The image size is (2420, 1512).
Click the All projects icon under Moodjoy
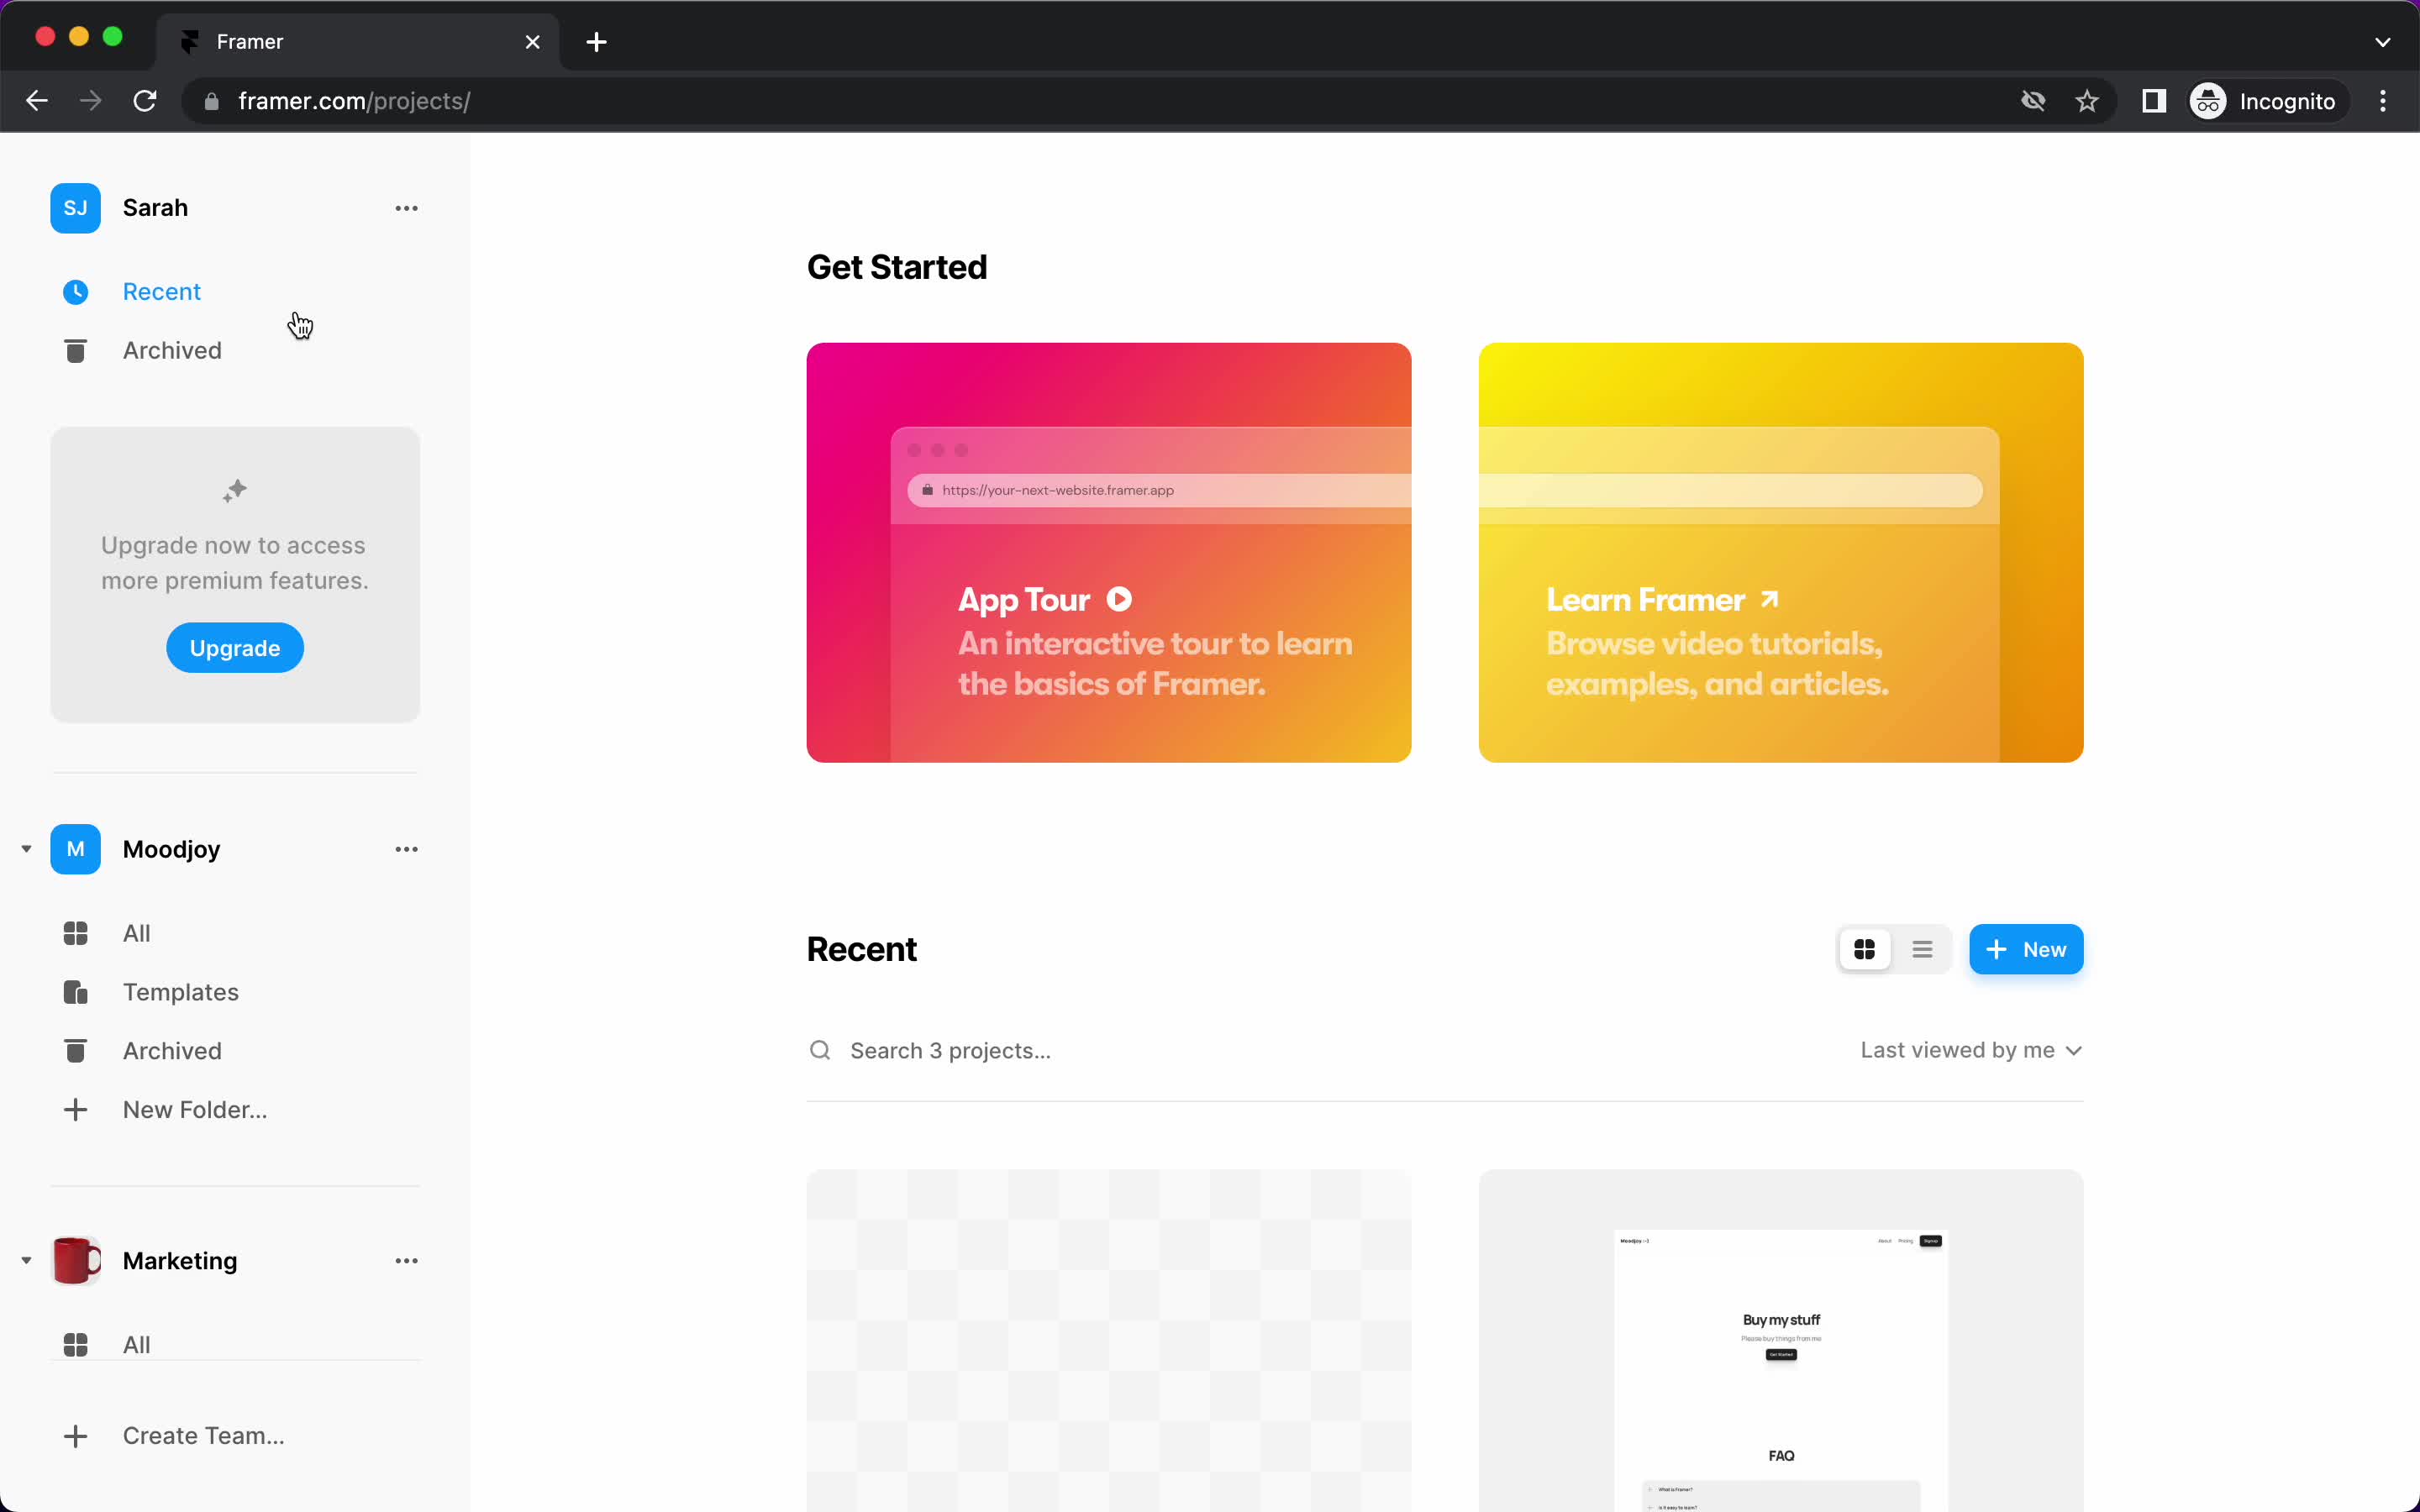75,932
